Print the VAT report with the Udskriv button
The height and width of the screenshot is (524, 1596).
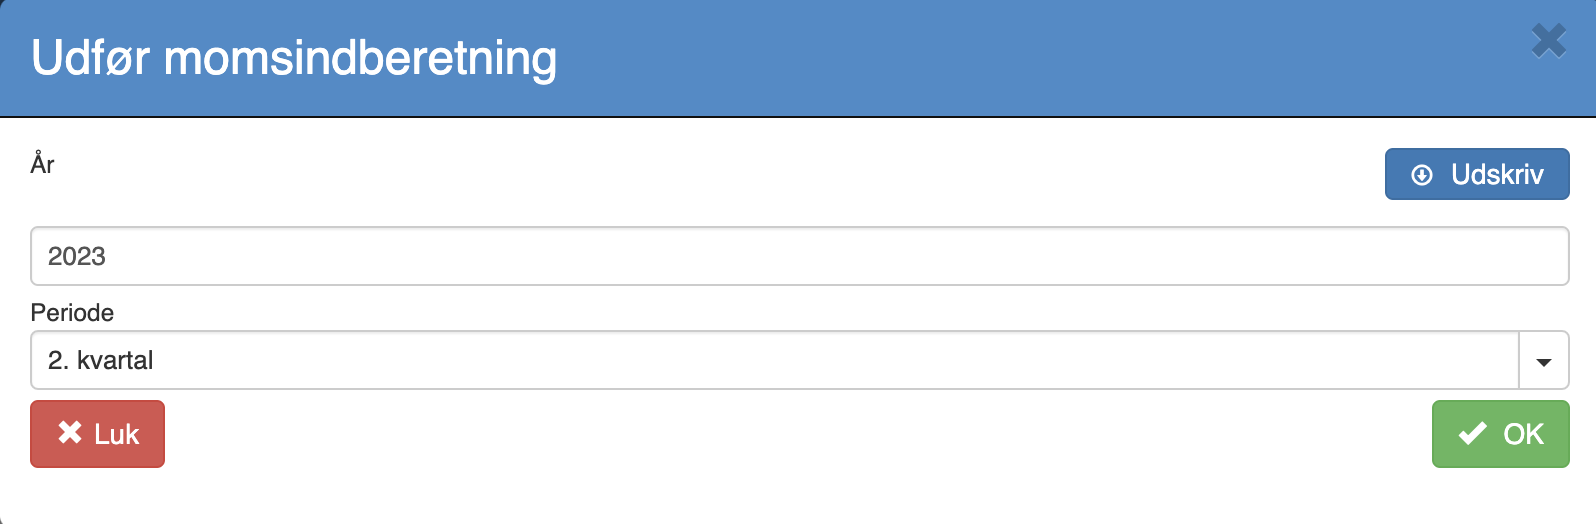point(1477,174)
